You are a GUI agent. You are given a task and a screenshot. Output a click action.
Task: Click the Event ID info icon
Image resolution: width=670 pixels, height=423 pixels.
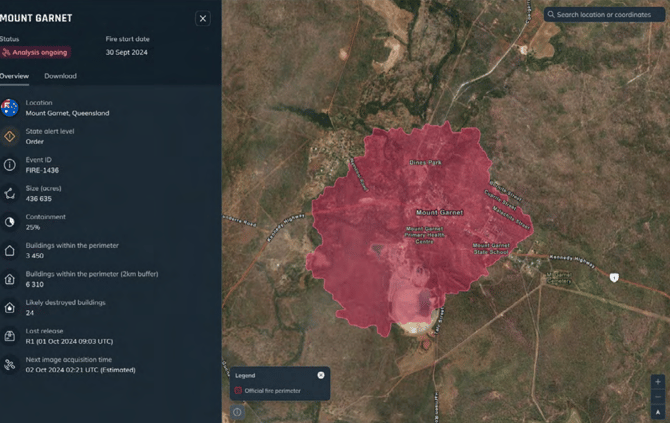click(x=9, y=165)
